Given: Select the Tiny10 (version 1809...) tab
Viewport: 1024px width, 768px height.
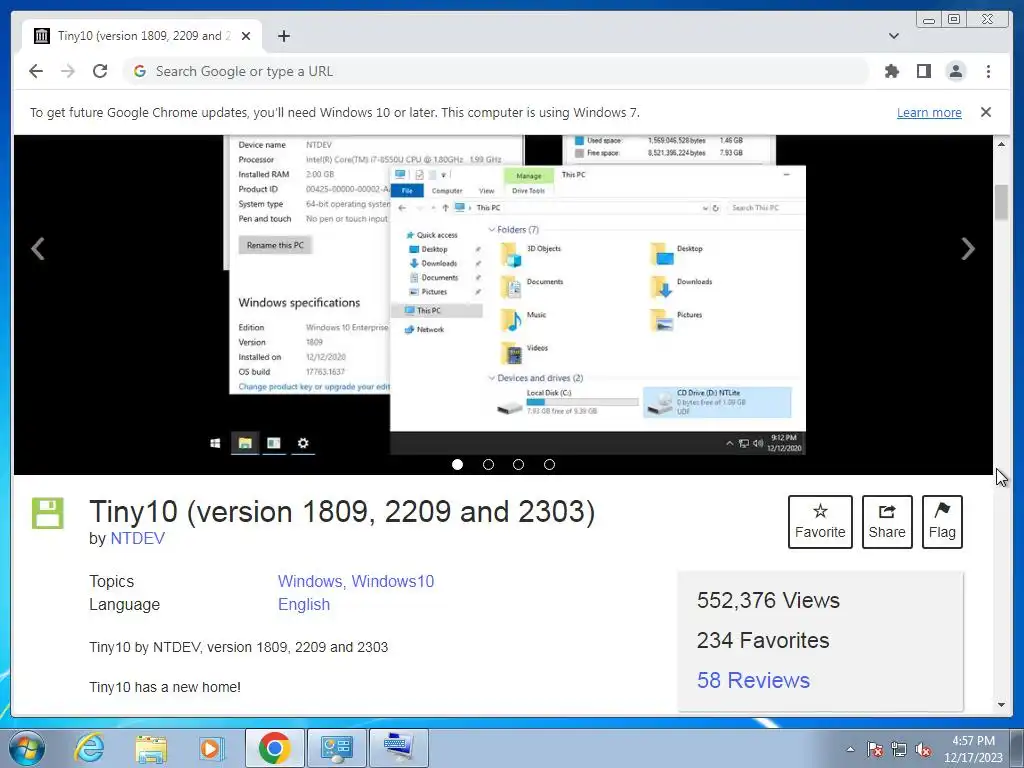Looking at the screenshot, I should point(142,36).
